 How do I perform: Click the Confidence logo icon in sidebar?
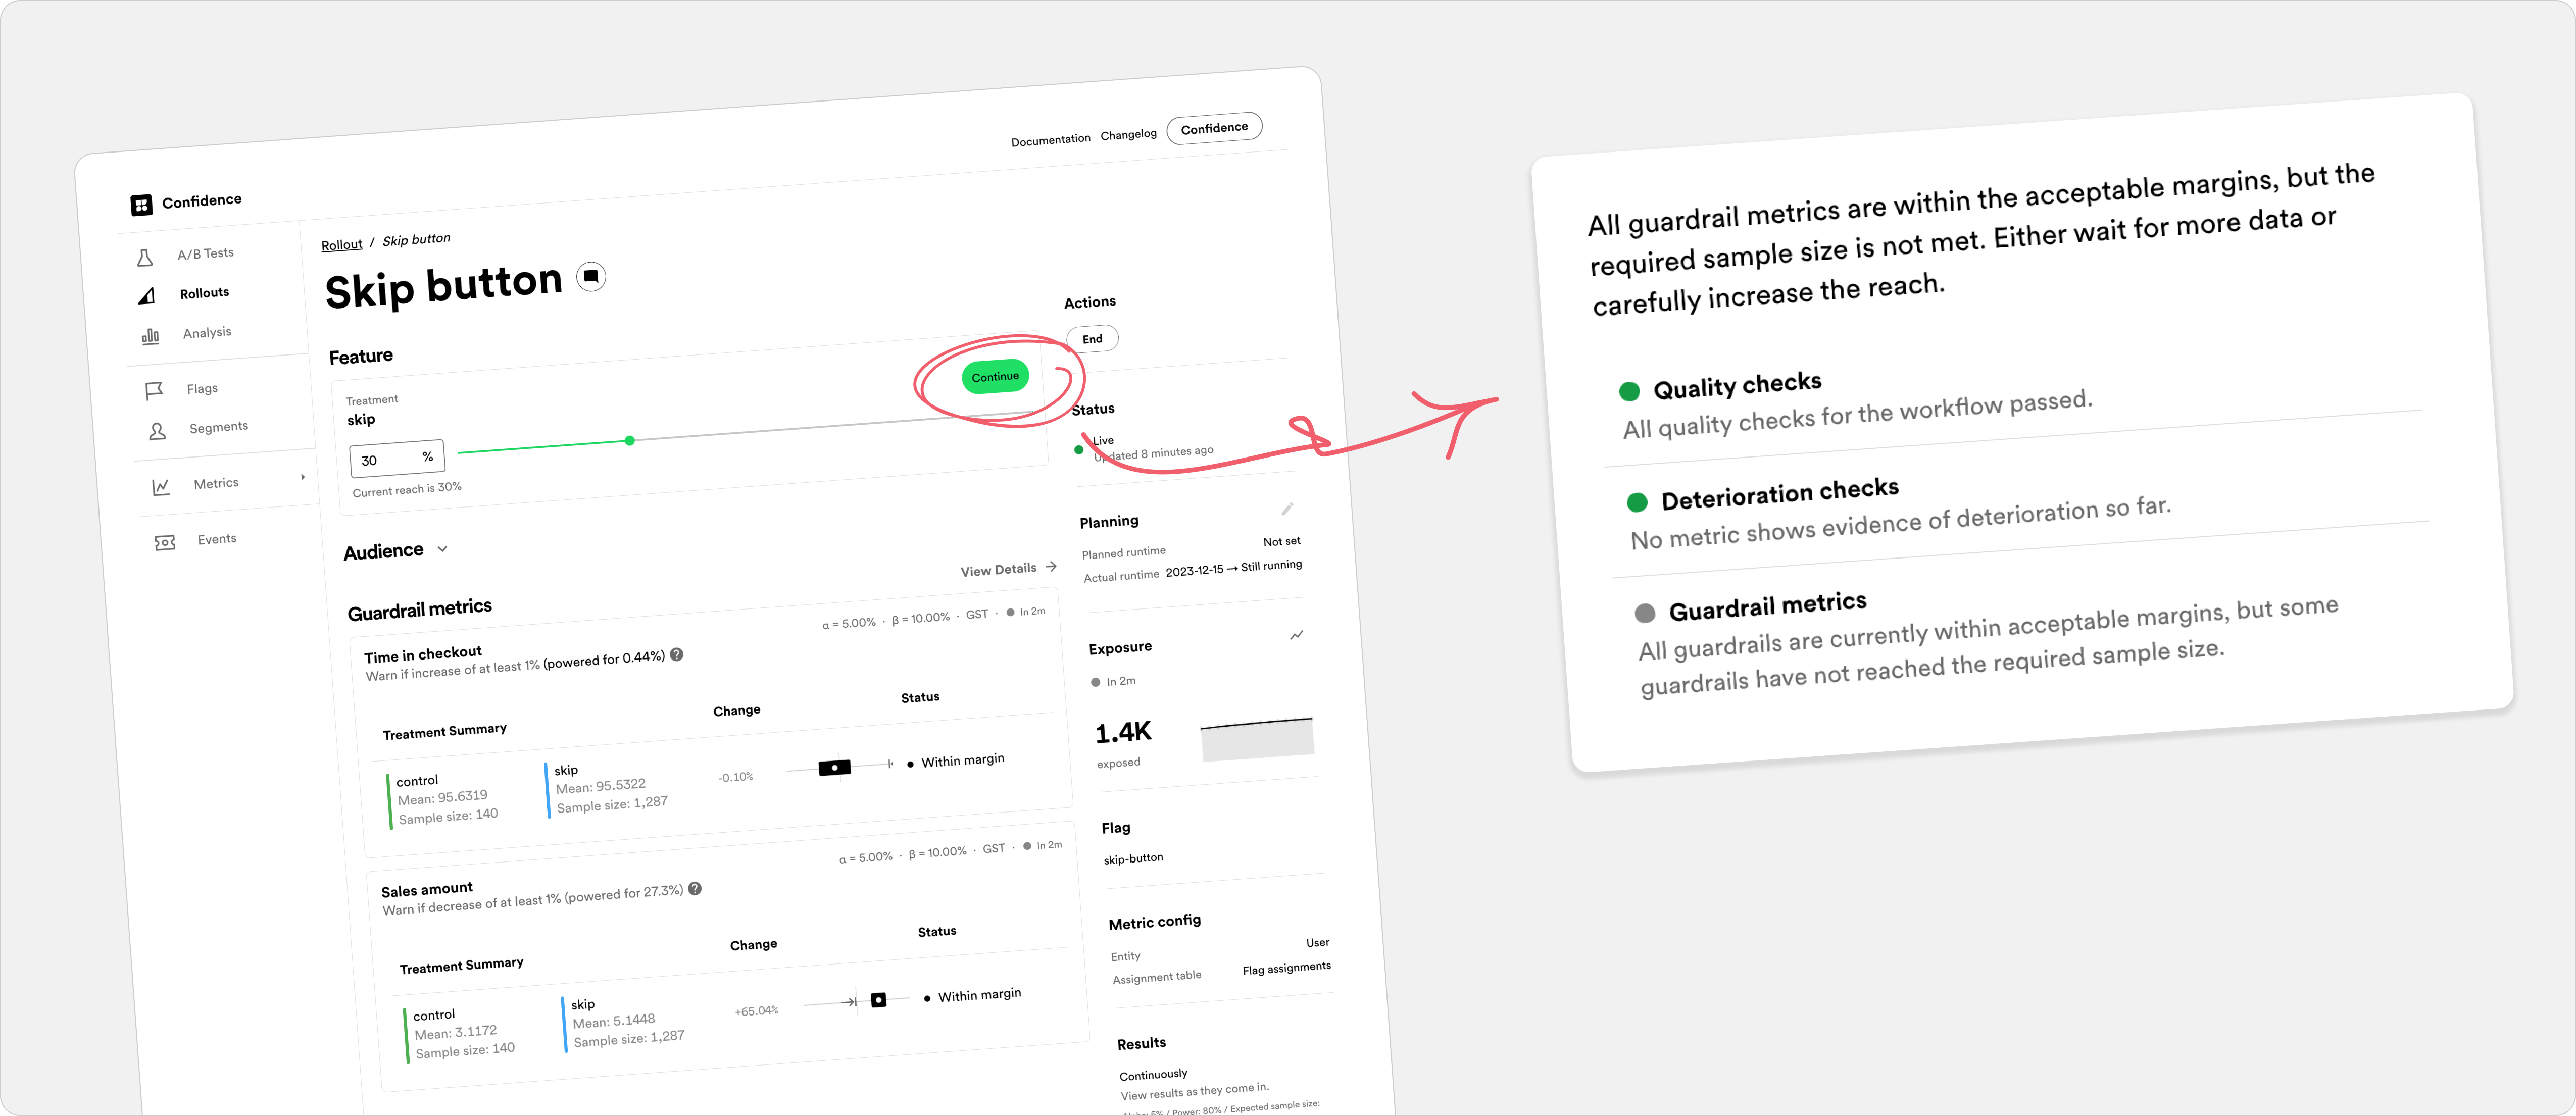pyautogui.click(x=141, y=205)
